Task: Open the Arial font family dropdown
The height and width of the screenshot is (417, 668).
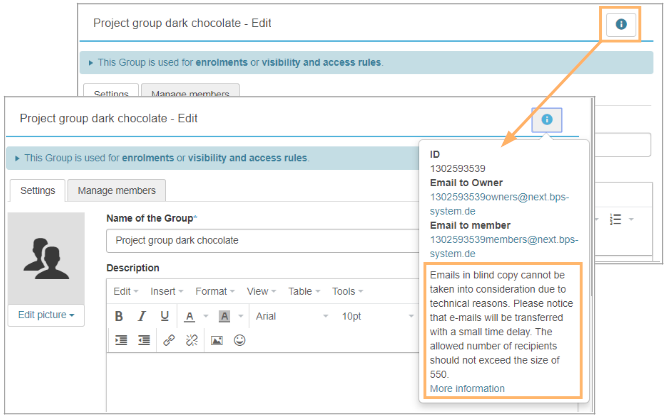Action: click(290, 316)
